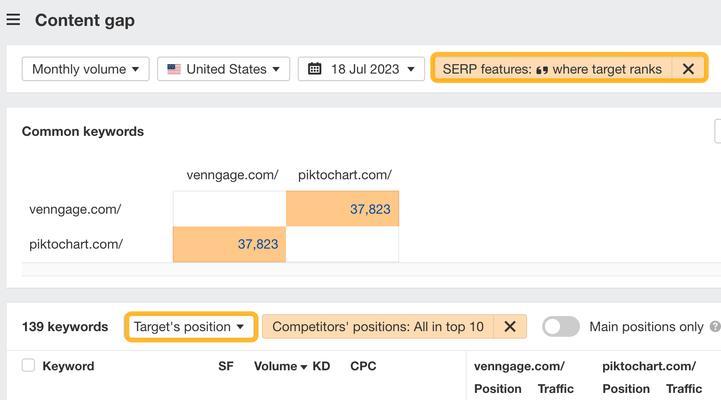Open the 18 Jul 2023 date picker

[361, 69]
